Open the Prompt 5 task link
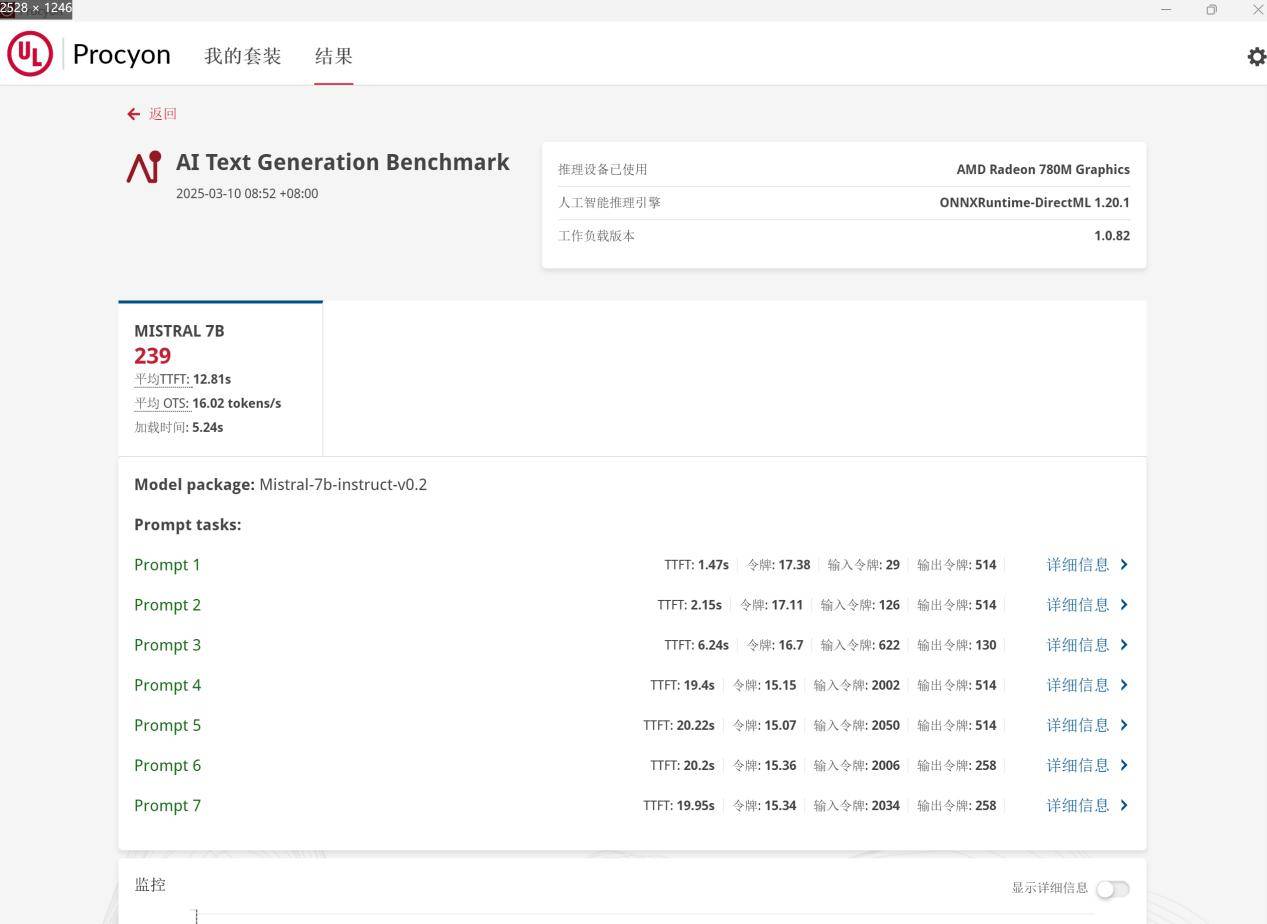Image resolution: width=1267 pixels, height=924 pixels. (x=167, y=725)
